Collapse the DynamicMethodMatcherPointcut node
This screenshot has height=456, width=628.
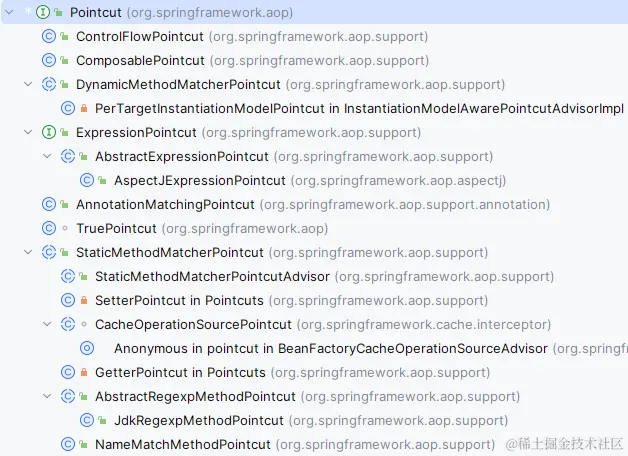(28, 84)
